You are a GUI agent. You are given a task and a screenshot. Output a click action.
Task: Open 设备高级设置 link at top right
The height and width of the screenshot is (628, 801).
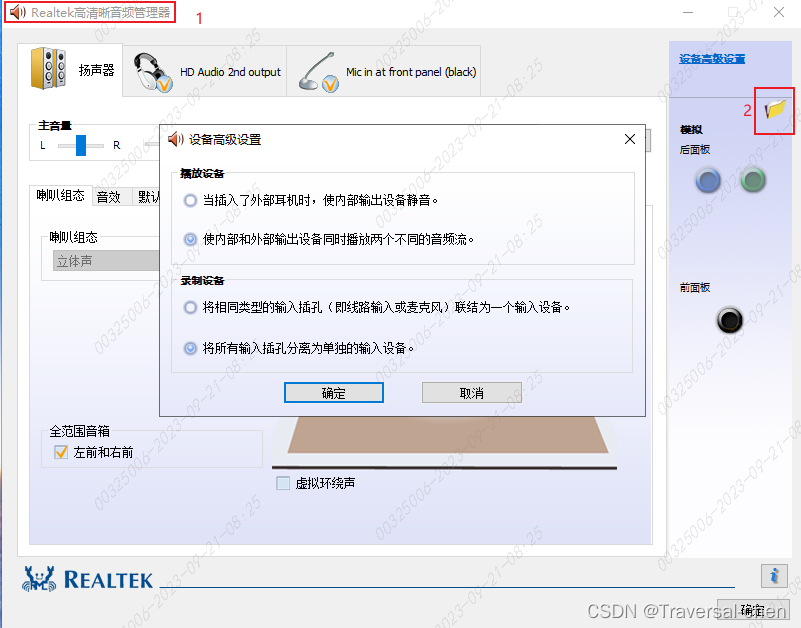712,59
